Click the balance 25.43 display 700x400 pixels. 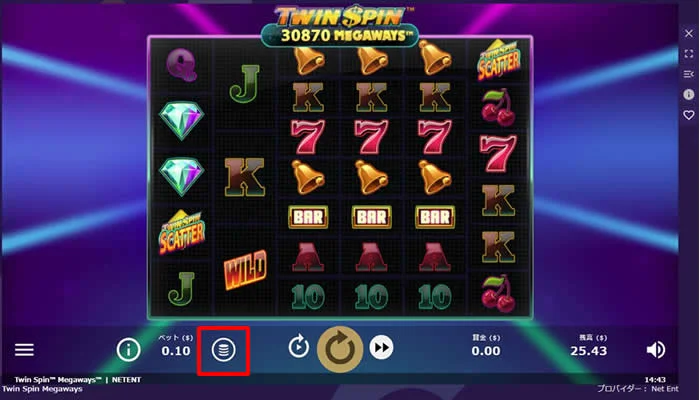589,351
